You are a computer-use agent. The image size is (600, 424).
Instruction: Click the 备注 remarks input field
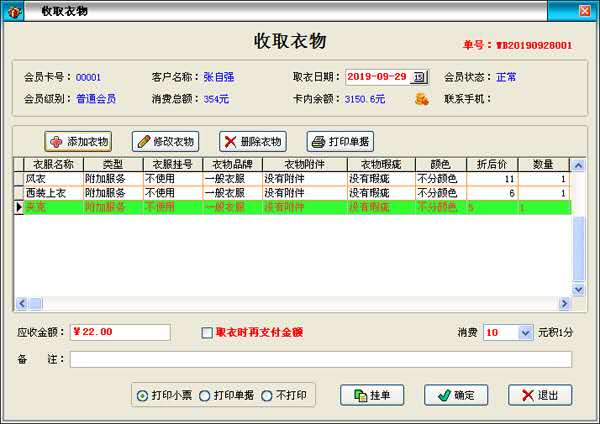pos(320,359)
